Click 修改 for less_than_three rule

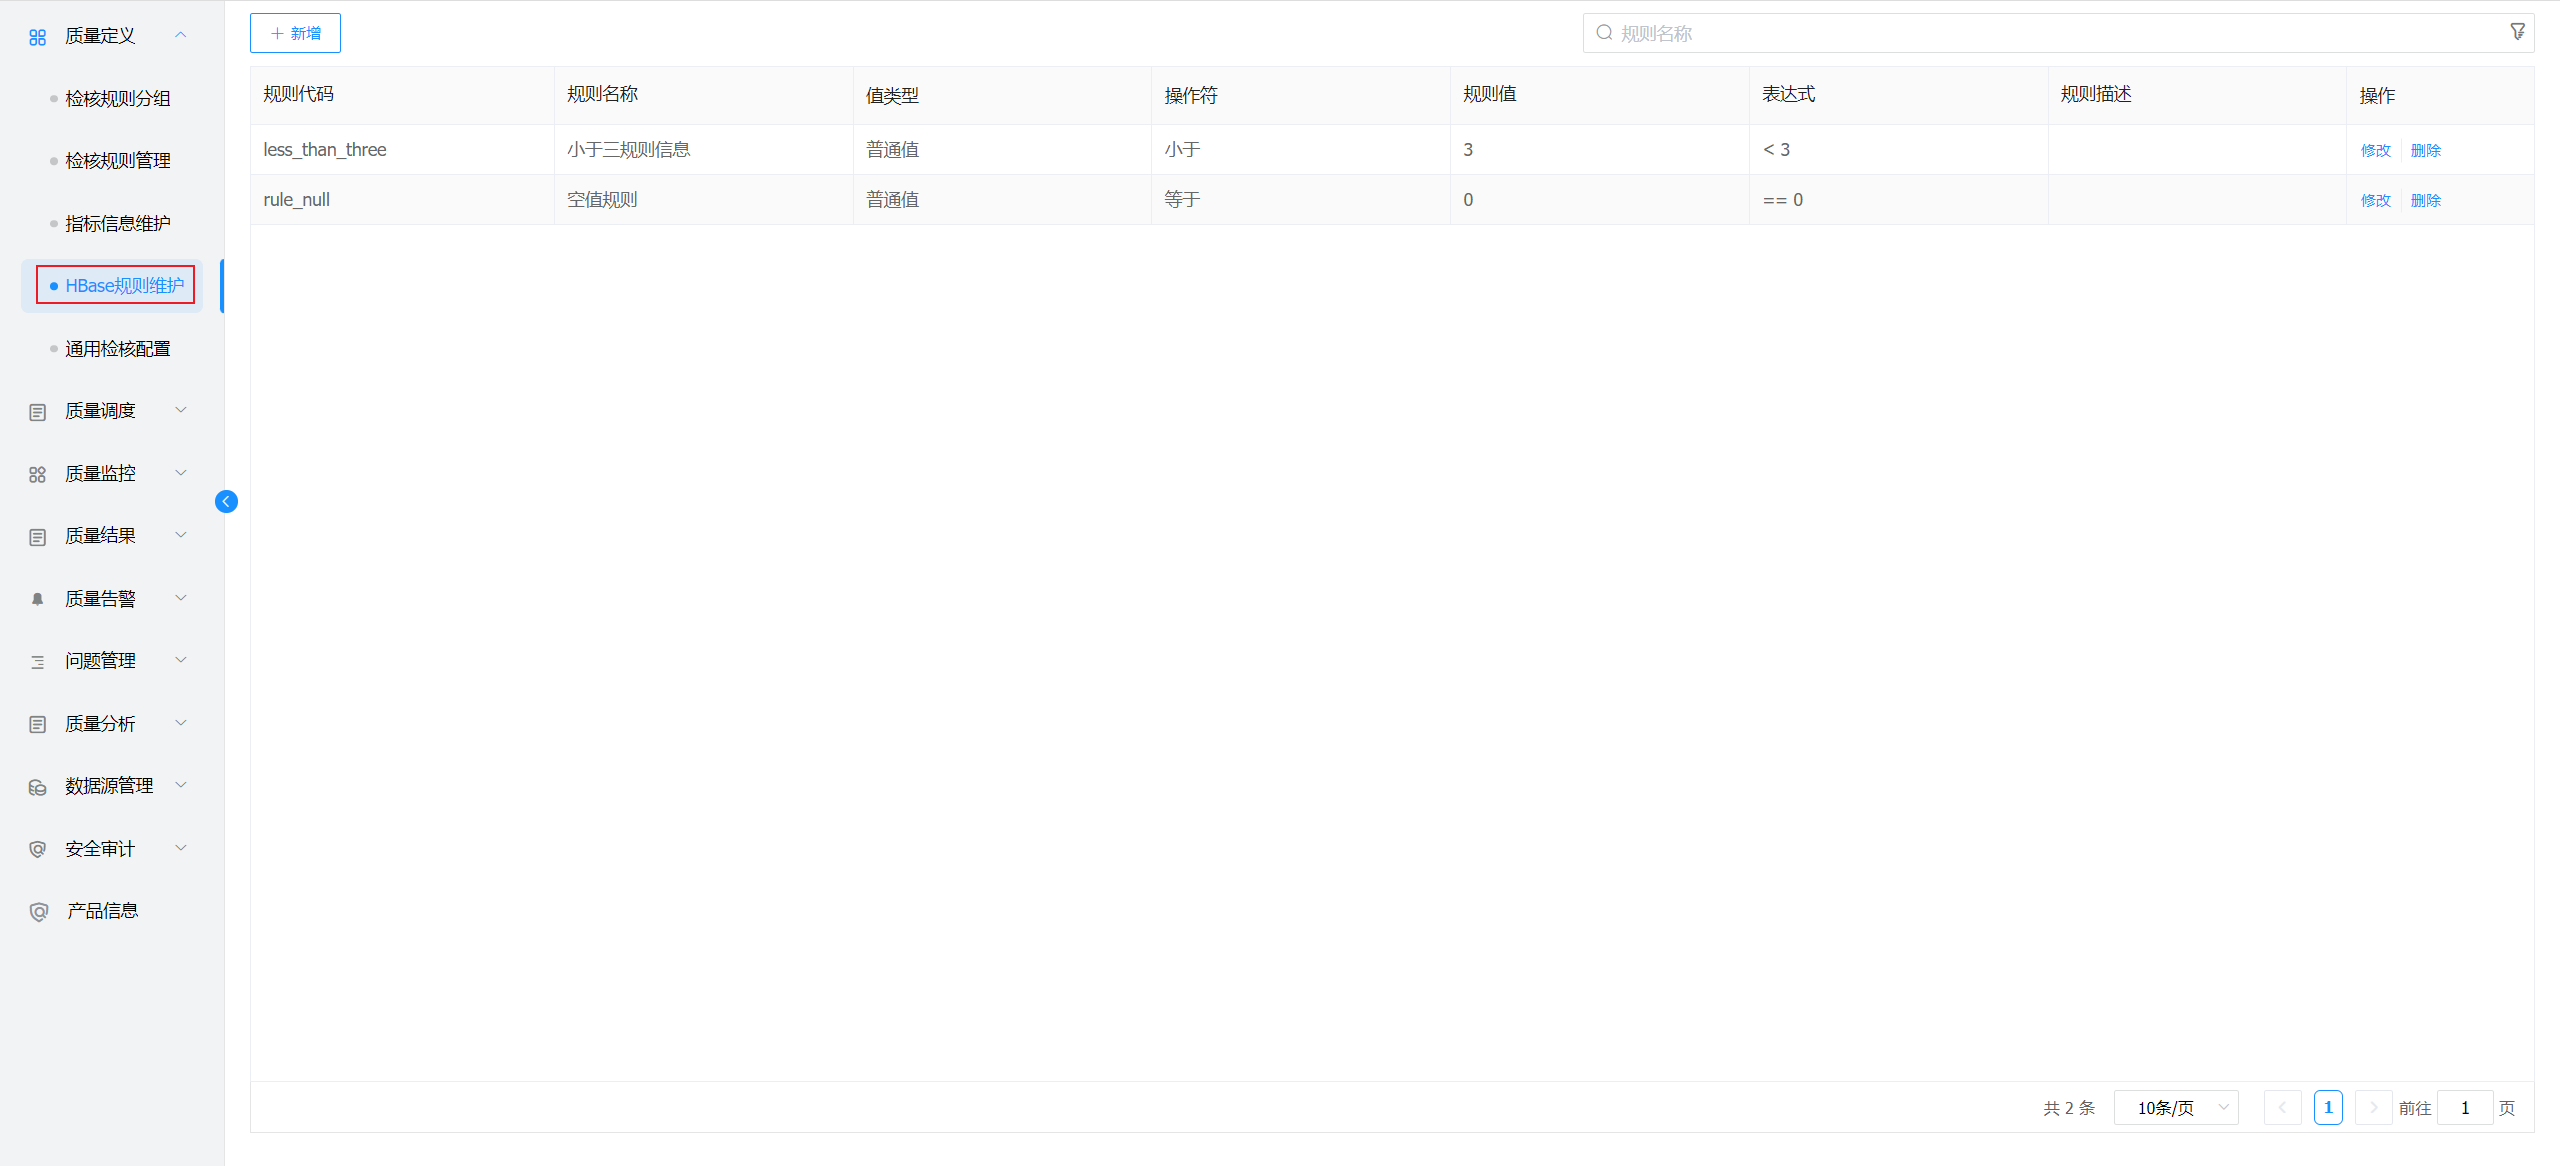click(x=2375, y=150)
